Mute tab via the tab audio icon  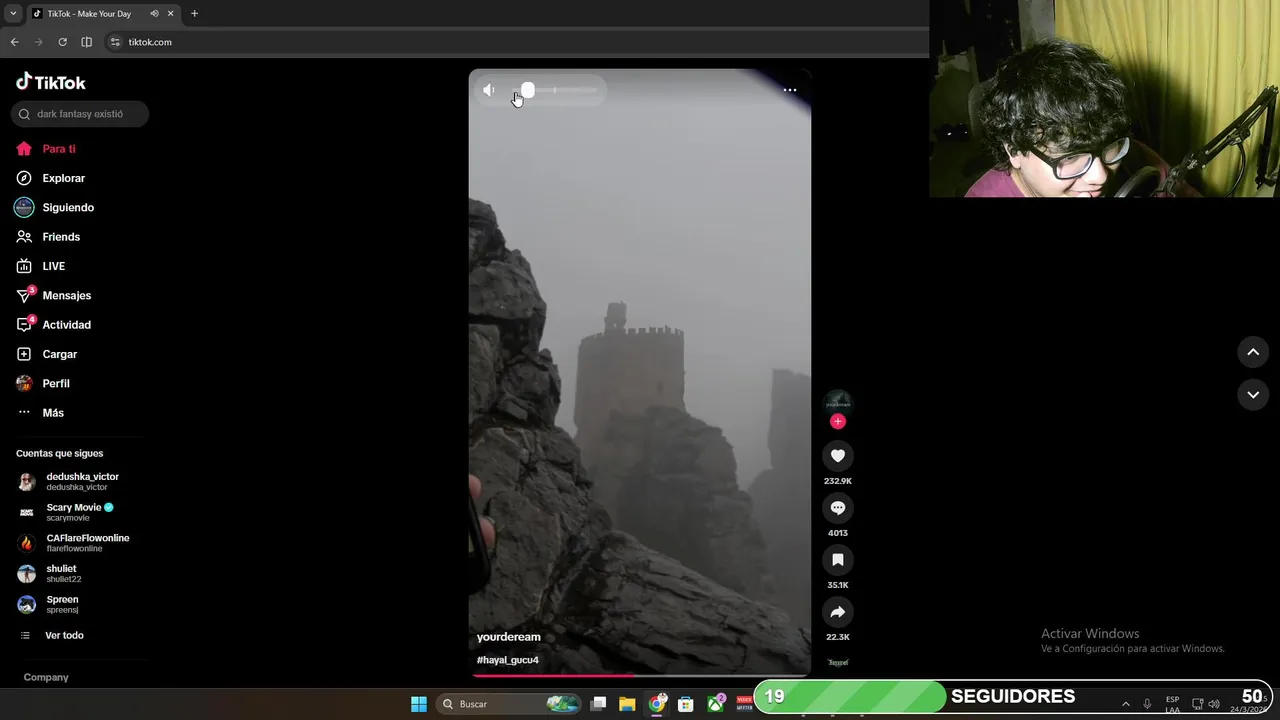(x=154, y=14)
